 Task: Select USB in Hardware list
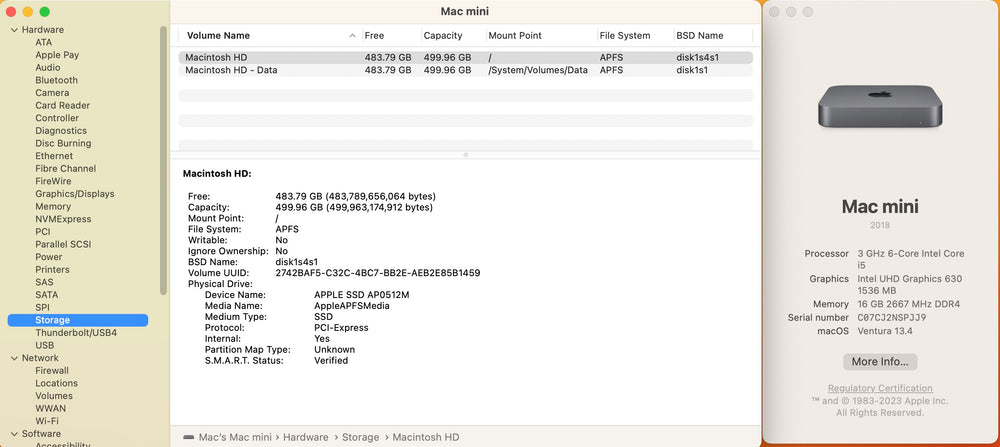(45, 346)
